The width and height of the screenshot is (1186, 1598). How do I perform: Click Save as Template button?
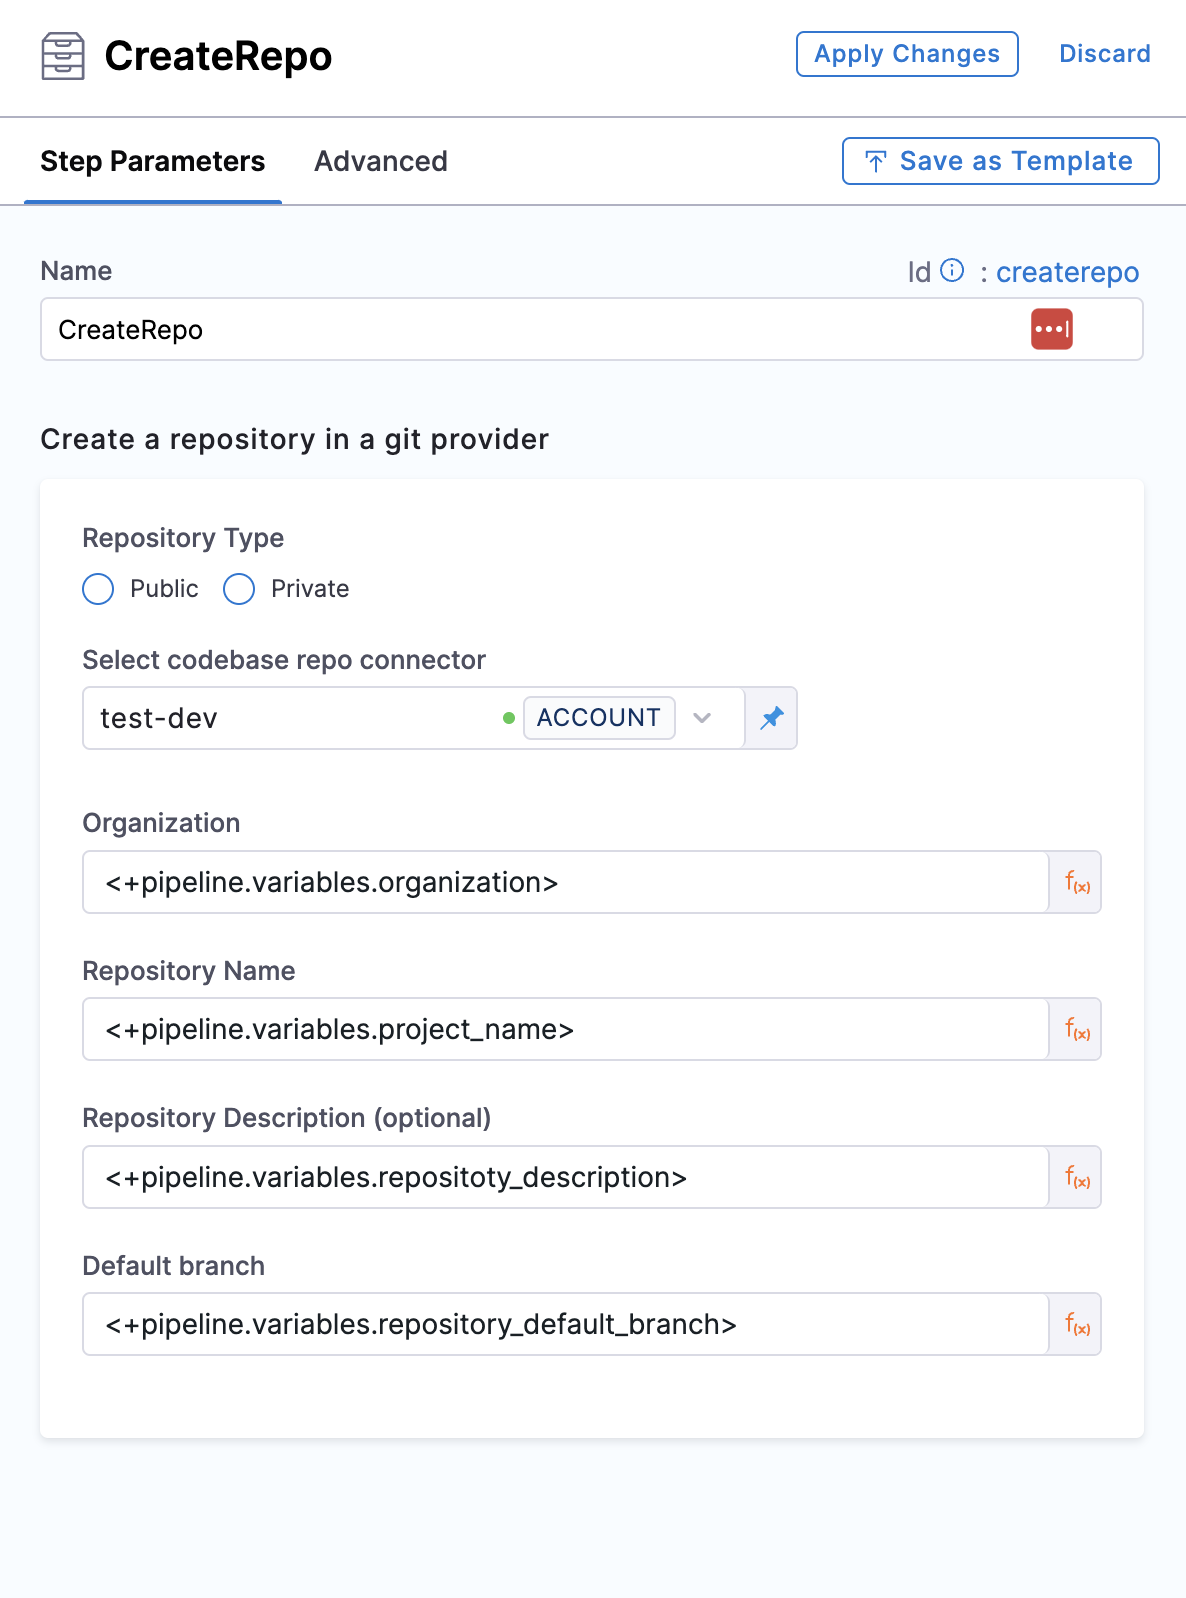(x=1000, y=161)
